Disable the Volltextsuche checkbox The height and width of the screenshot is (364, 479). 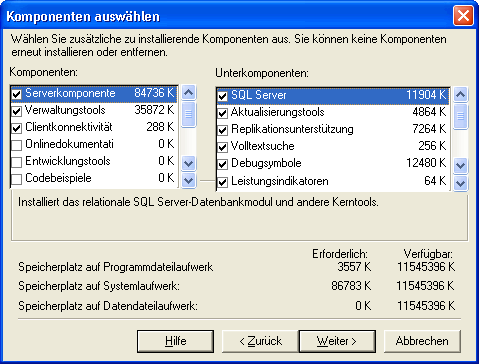click(223, 147)
